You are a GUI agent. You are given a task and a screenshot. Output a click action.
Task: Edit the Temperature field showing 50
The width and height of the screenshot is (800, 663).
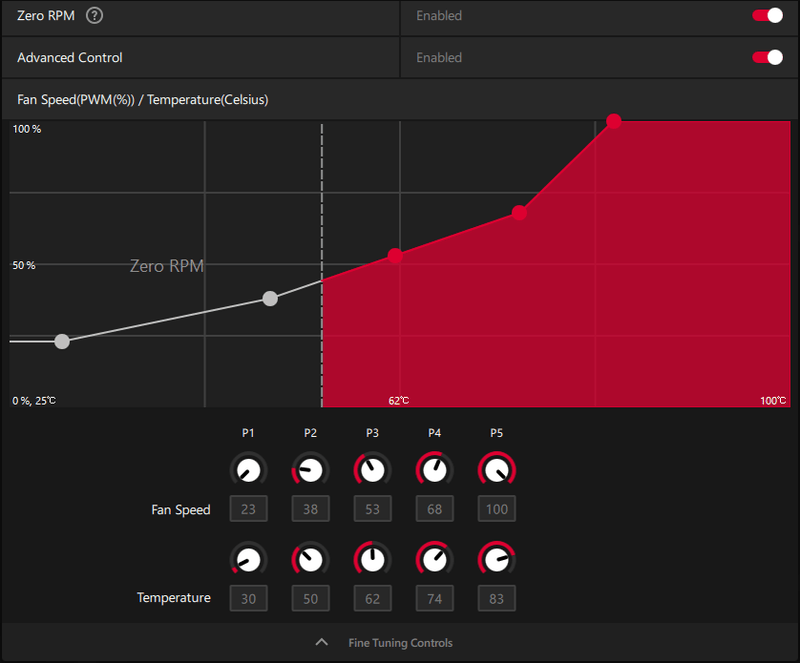tap(310, 598)
